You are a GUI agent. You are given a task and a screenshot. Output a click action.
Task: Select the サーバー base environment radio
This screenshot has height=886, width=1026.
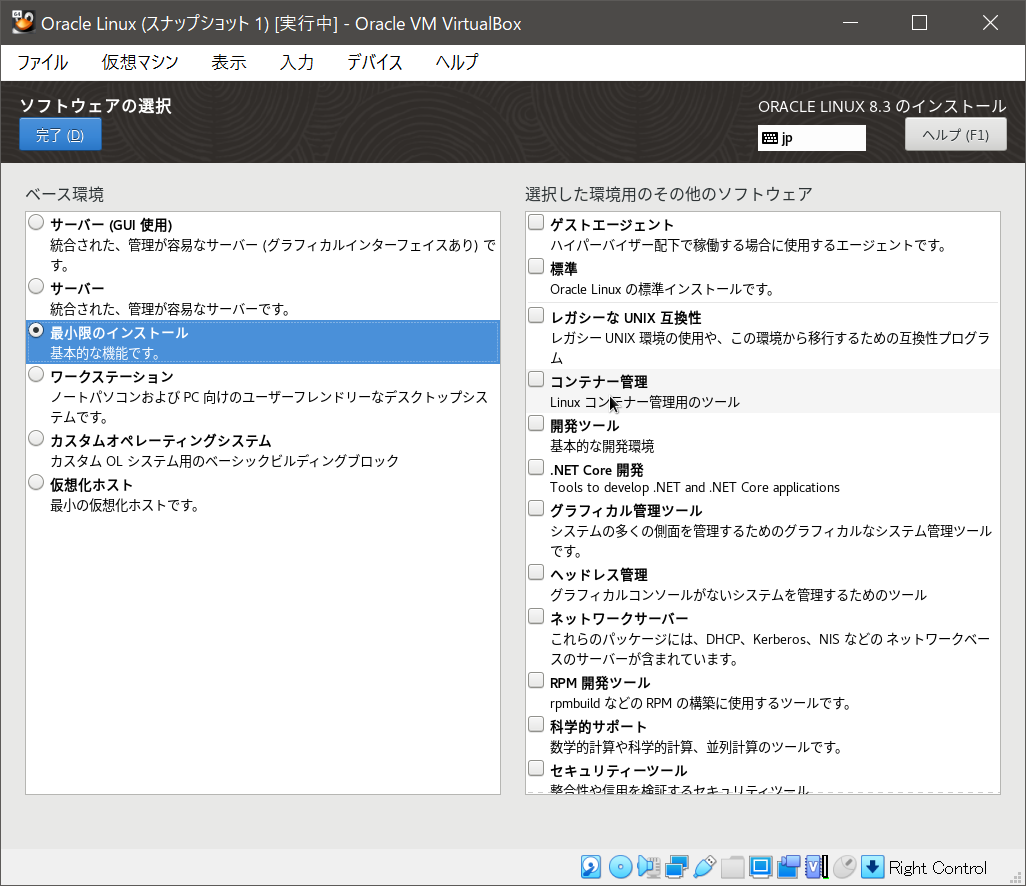pyautogui.click(x=37, y=286)
